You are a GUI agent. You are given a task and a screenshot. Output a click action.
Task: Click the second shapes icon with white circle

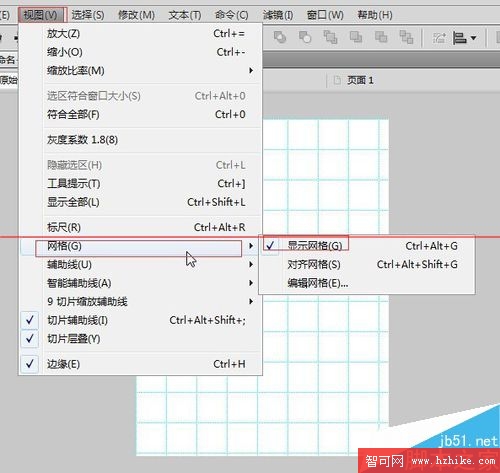pyautogui.click(x=305, y=37)
